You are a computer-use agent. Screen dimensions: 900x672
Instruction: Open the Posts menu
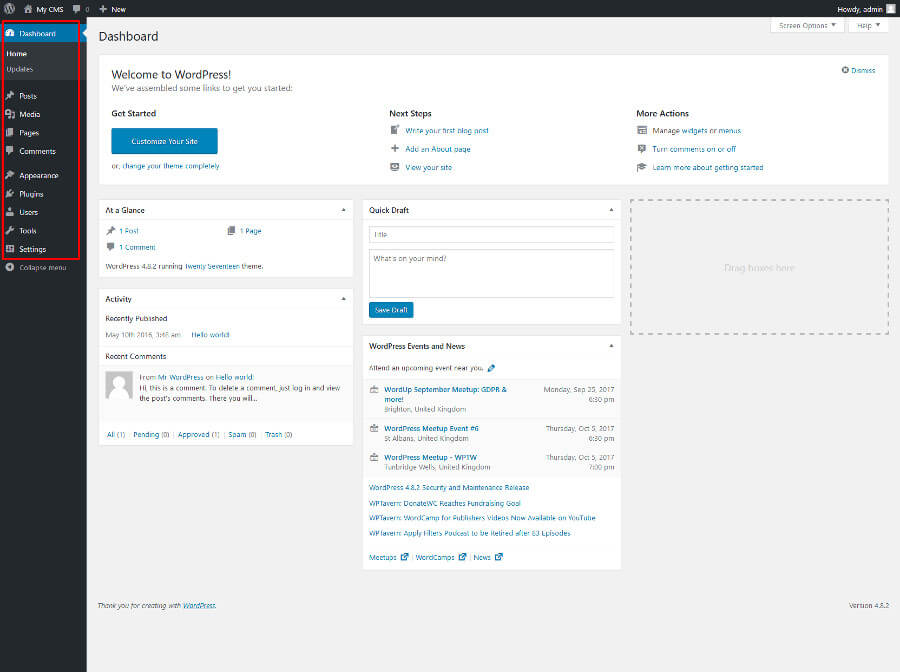click(x=28, y=96)
